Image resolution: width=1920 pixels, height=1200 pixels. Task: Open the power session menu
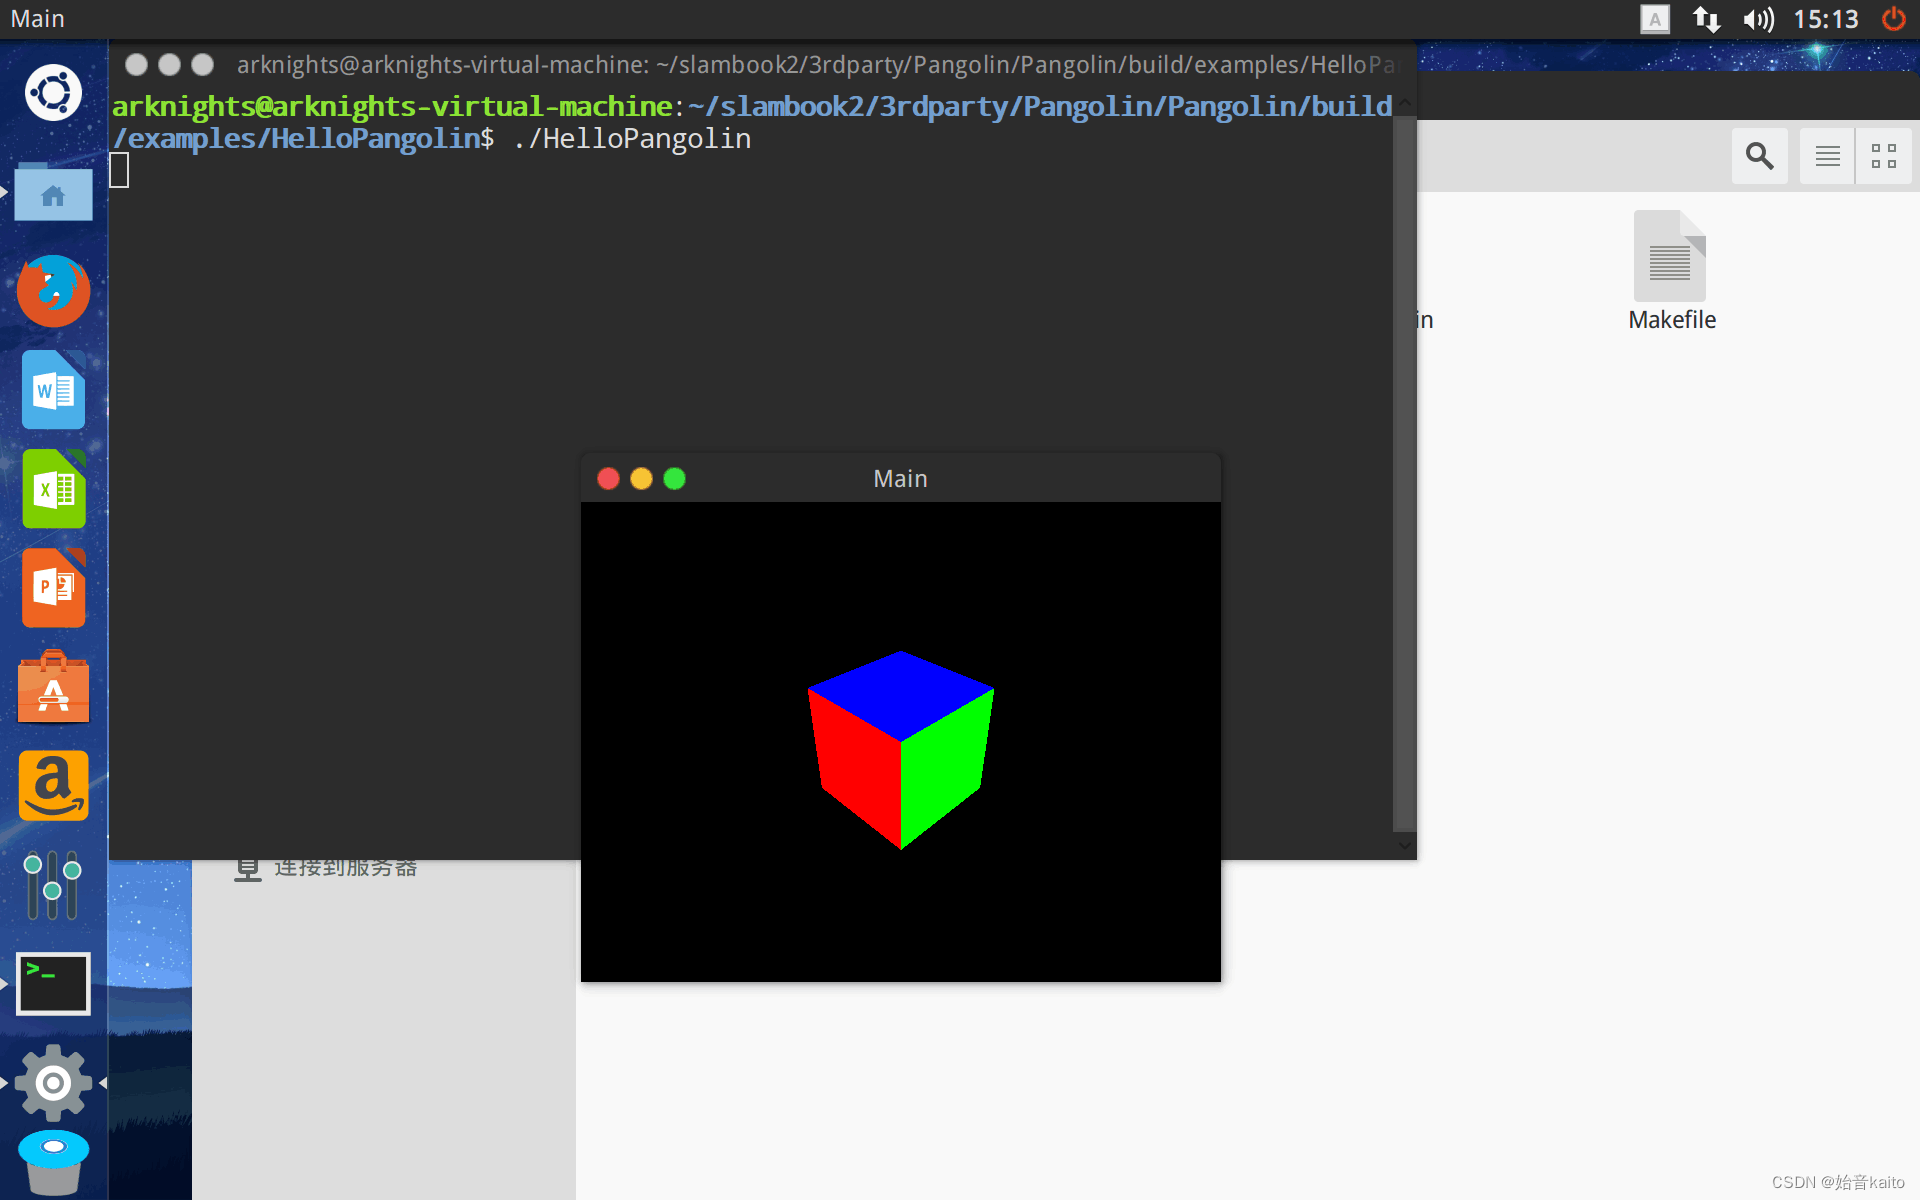pyautogui.click(x=1893, y=19)
